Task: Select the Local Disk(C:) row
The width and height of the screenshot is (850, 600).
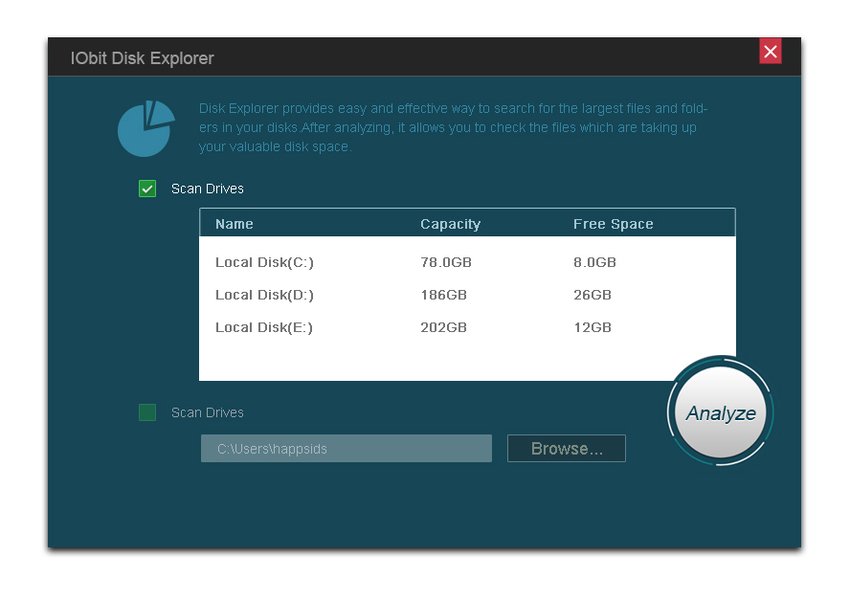Action: [467, 262]
